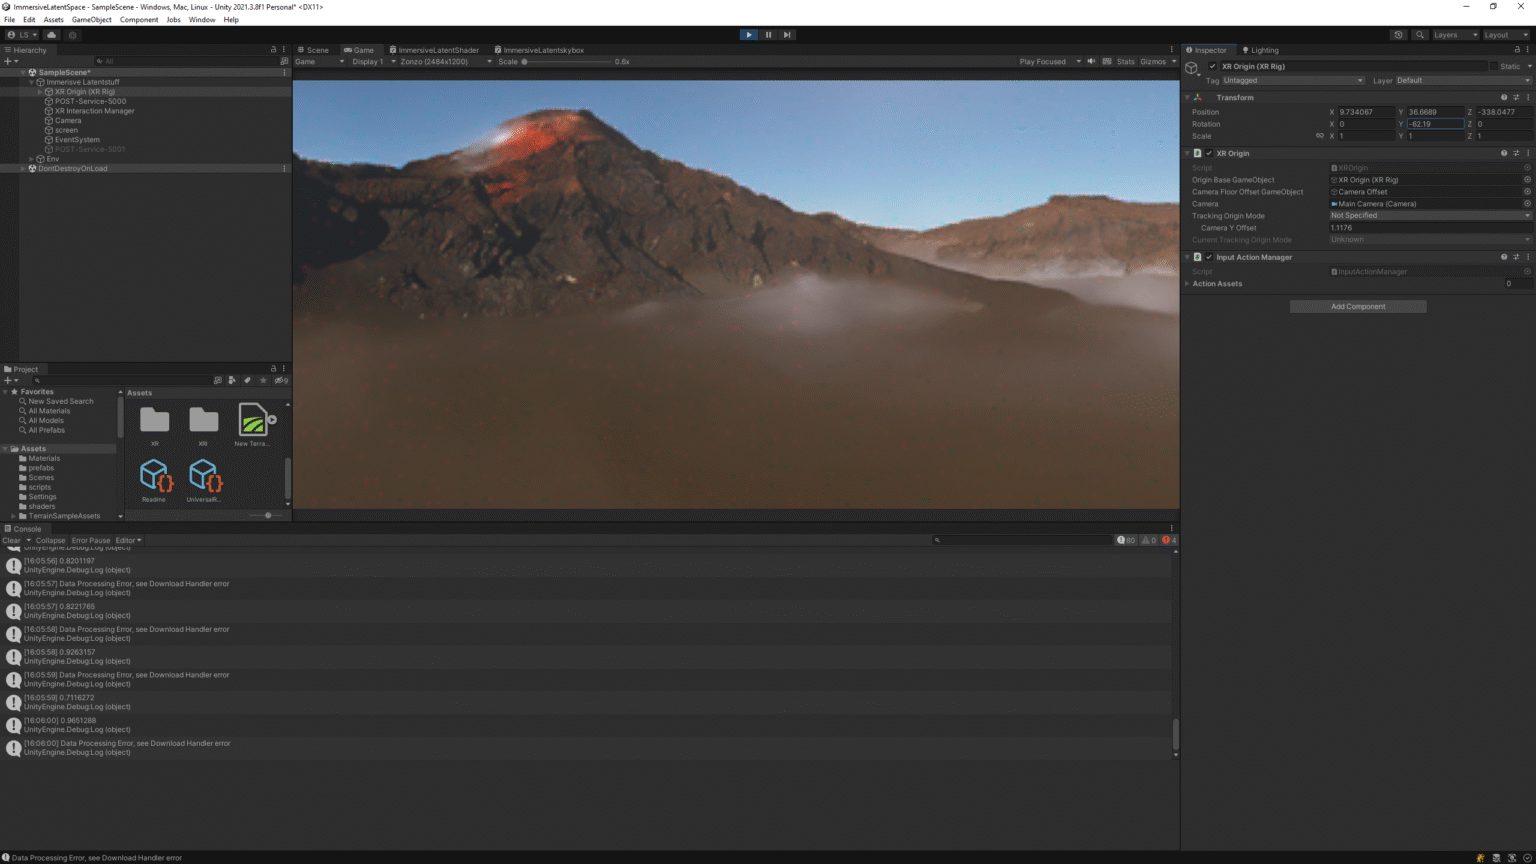Select the New Terrain asset

click(254, 425)
